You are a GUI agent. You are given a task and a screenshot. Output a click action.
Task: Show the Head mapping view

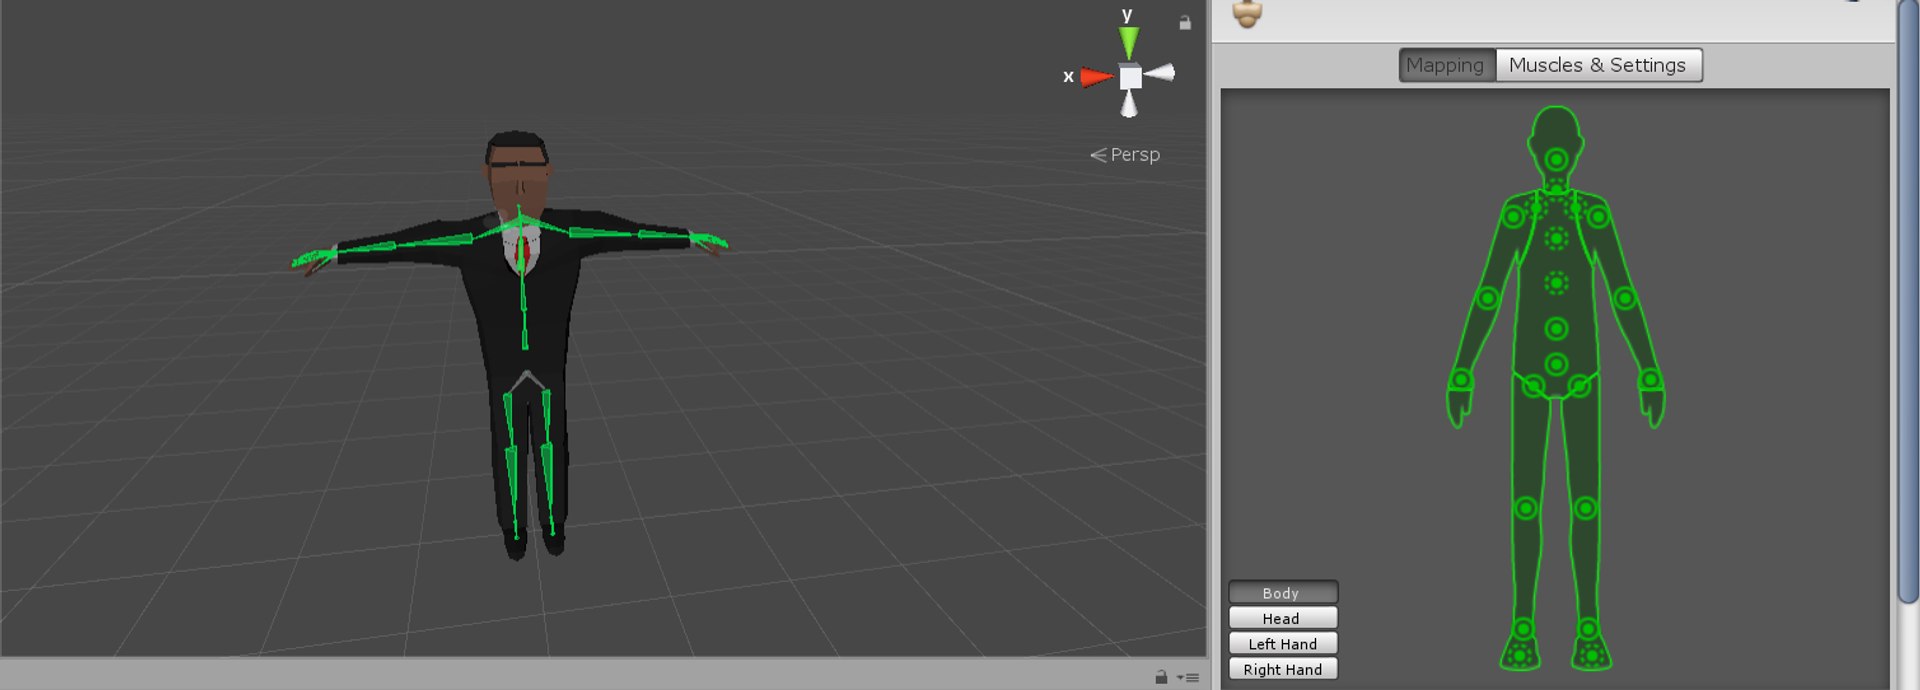[x=1283, y=618]
